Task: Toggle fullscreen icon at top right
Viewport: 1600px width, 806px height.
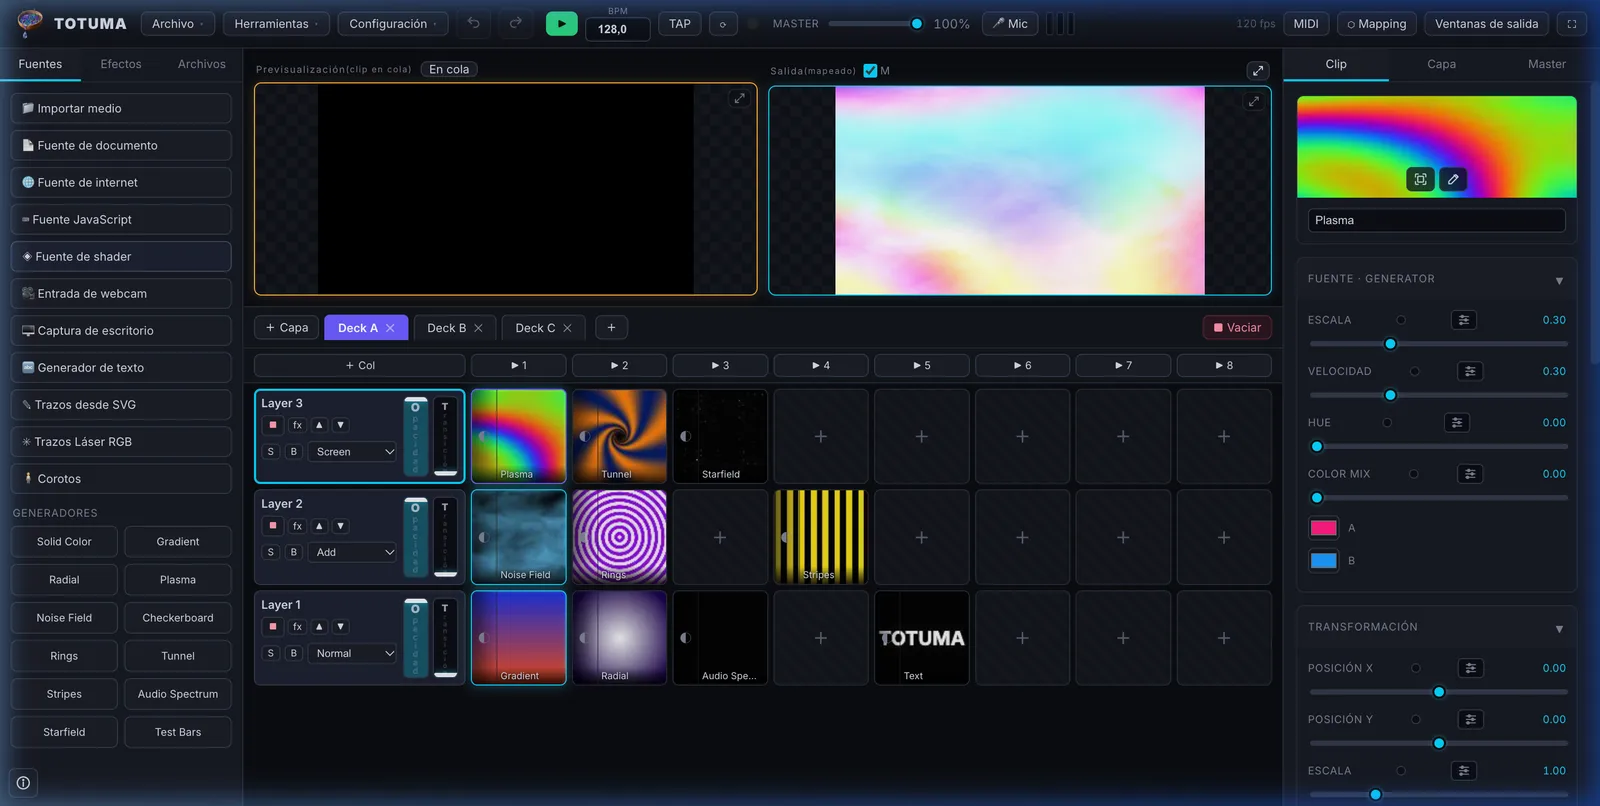Action: [1572, 23]
